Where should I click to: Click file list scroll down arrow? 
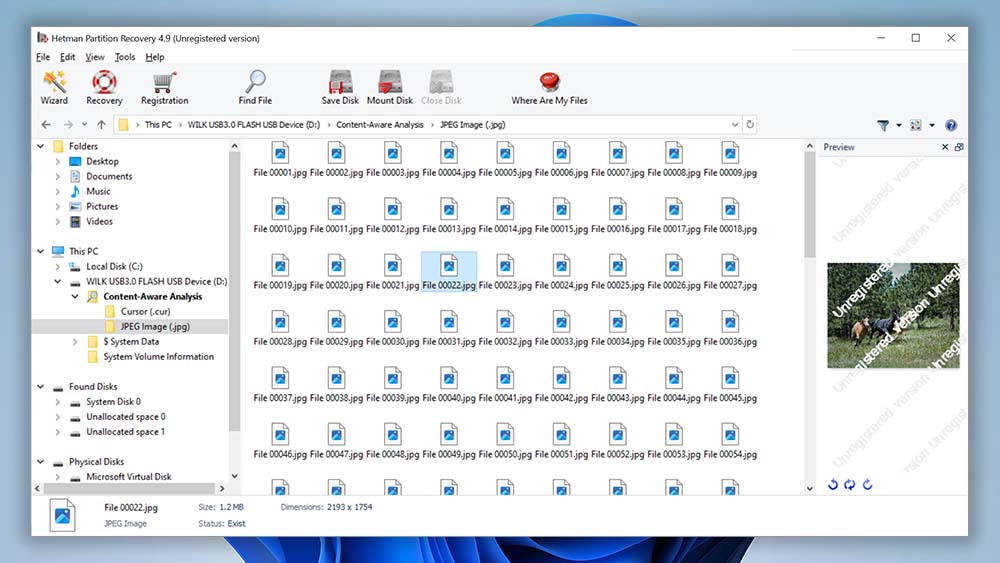click(x=809, y=488)
